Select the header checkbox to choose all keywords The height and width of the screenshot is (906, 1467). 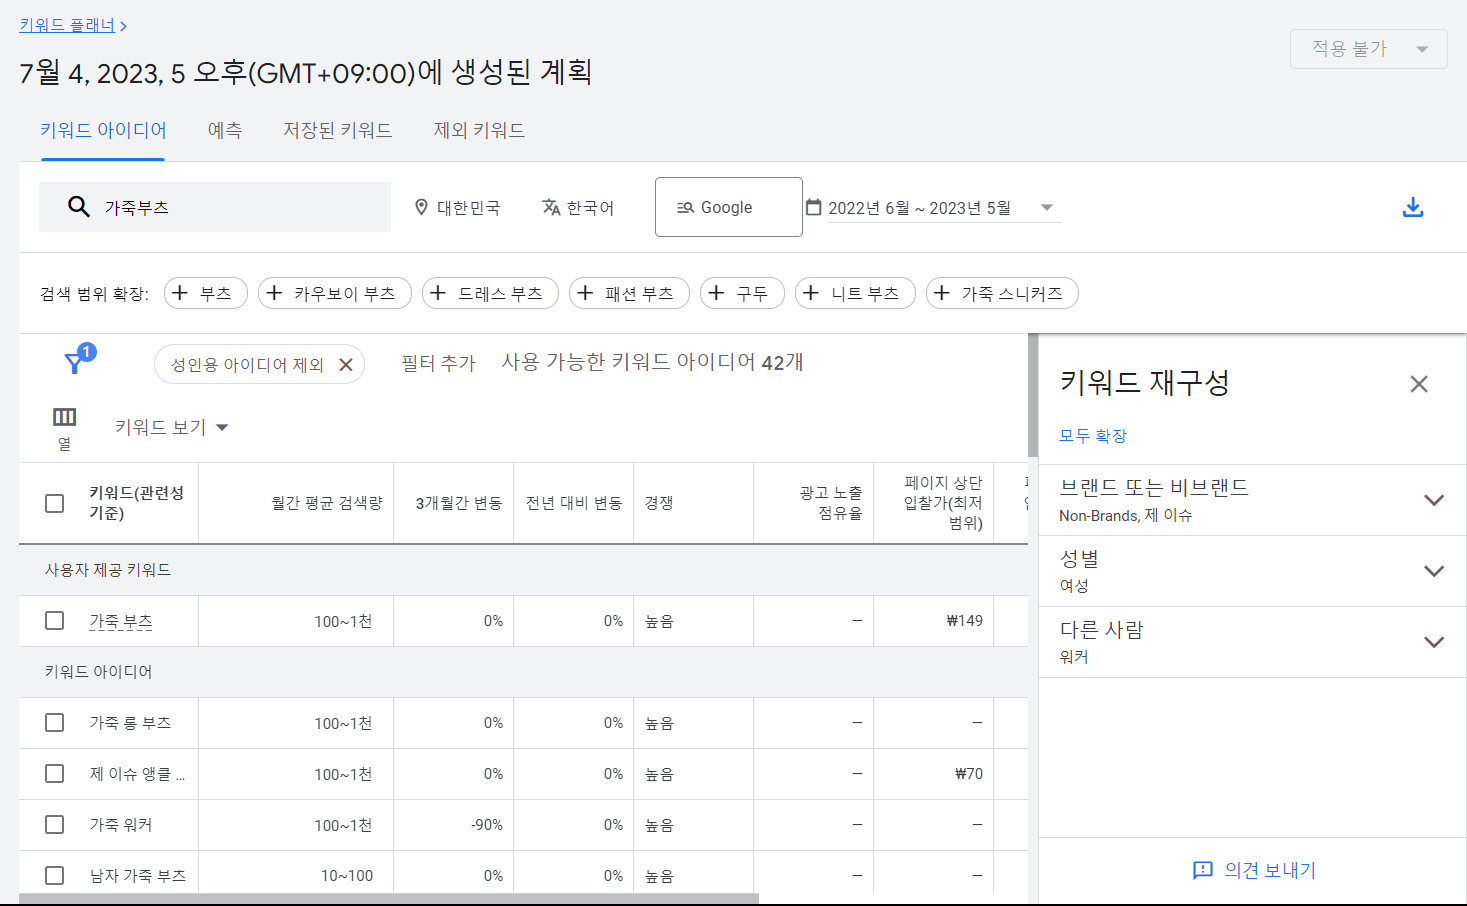55,503
